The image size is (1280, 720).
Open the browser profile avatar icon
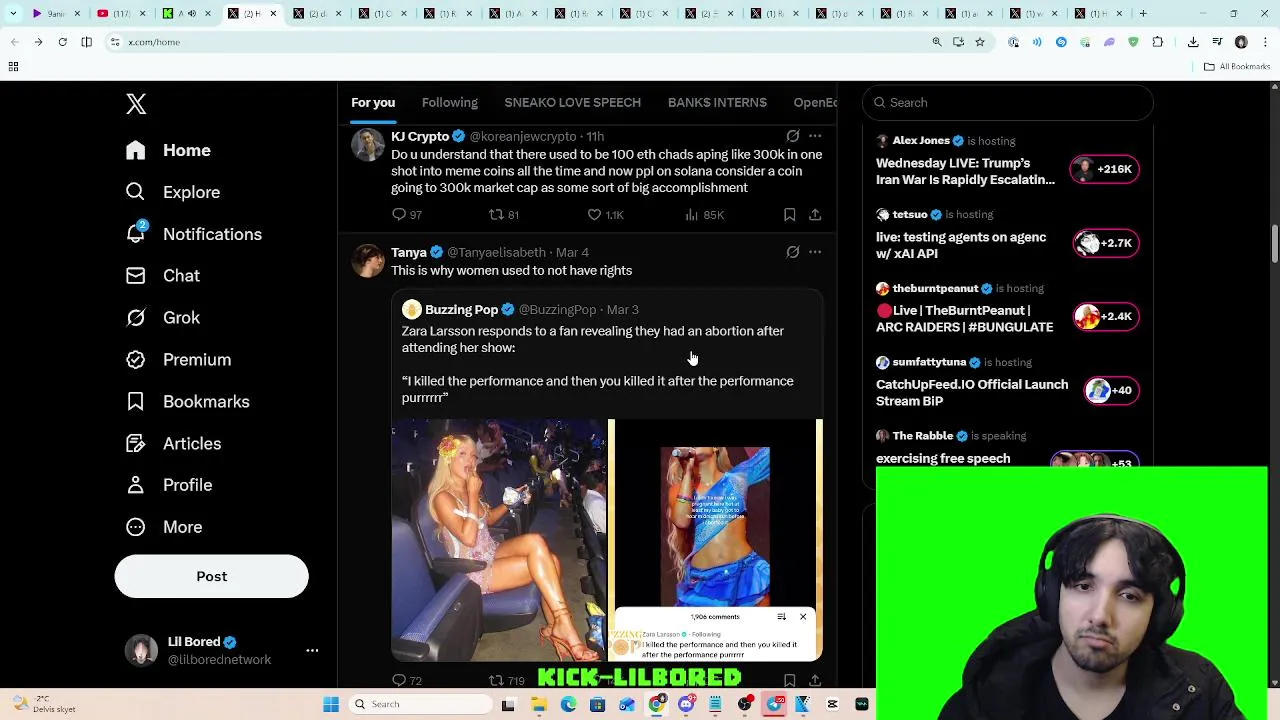click(1241, 42)
